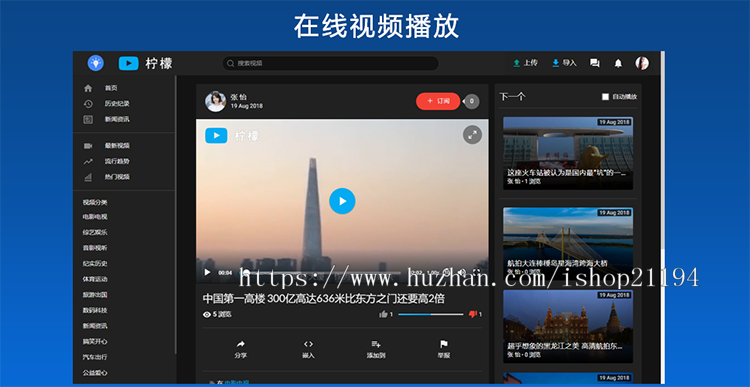Open the notifications bell

(618, 63)
